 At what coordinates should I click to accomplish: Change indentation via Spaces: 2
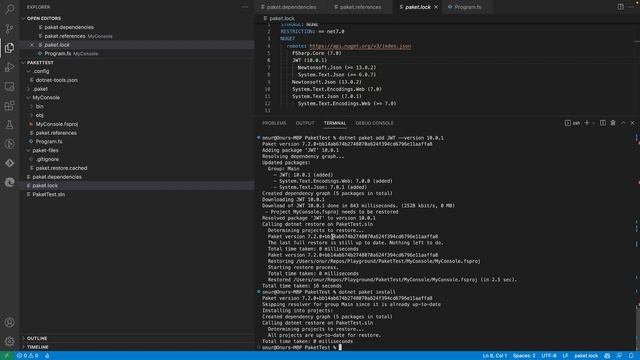click(524, 356)
